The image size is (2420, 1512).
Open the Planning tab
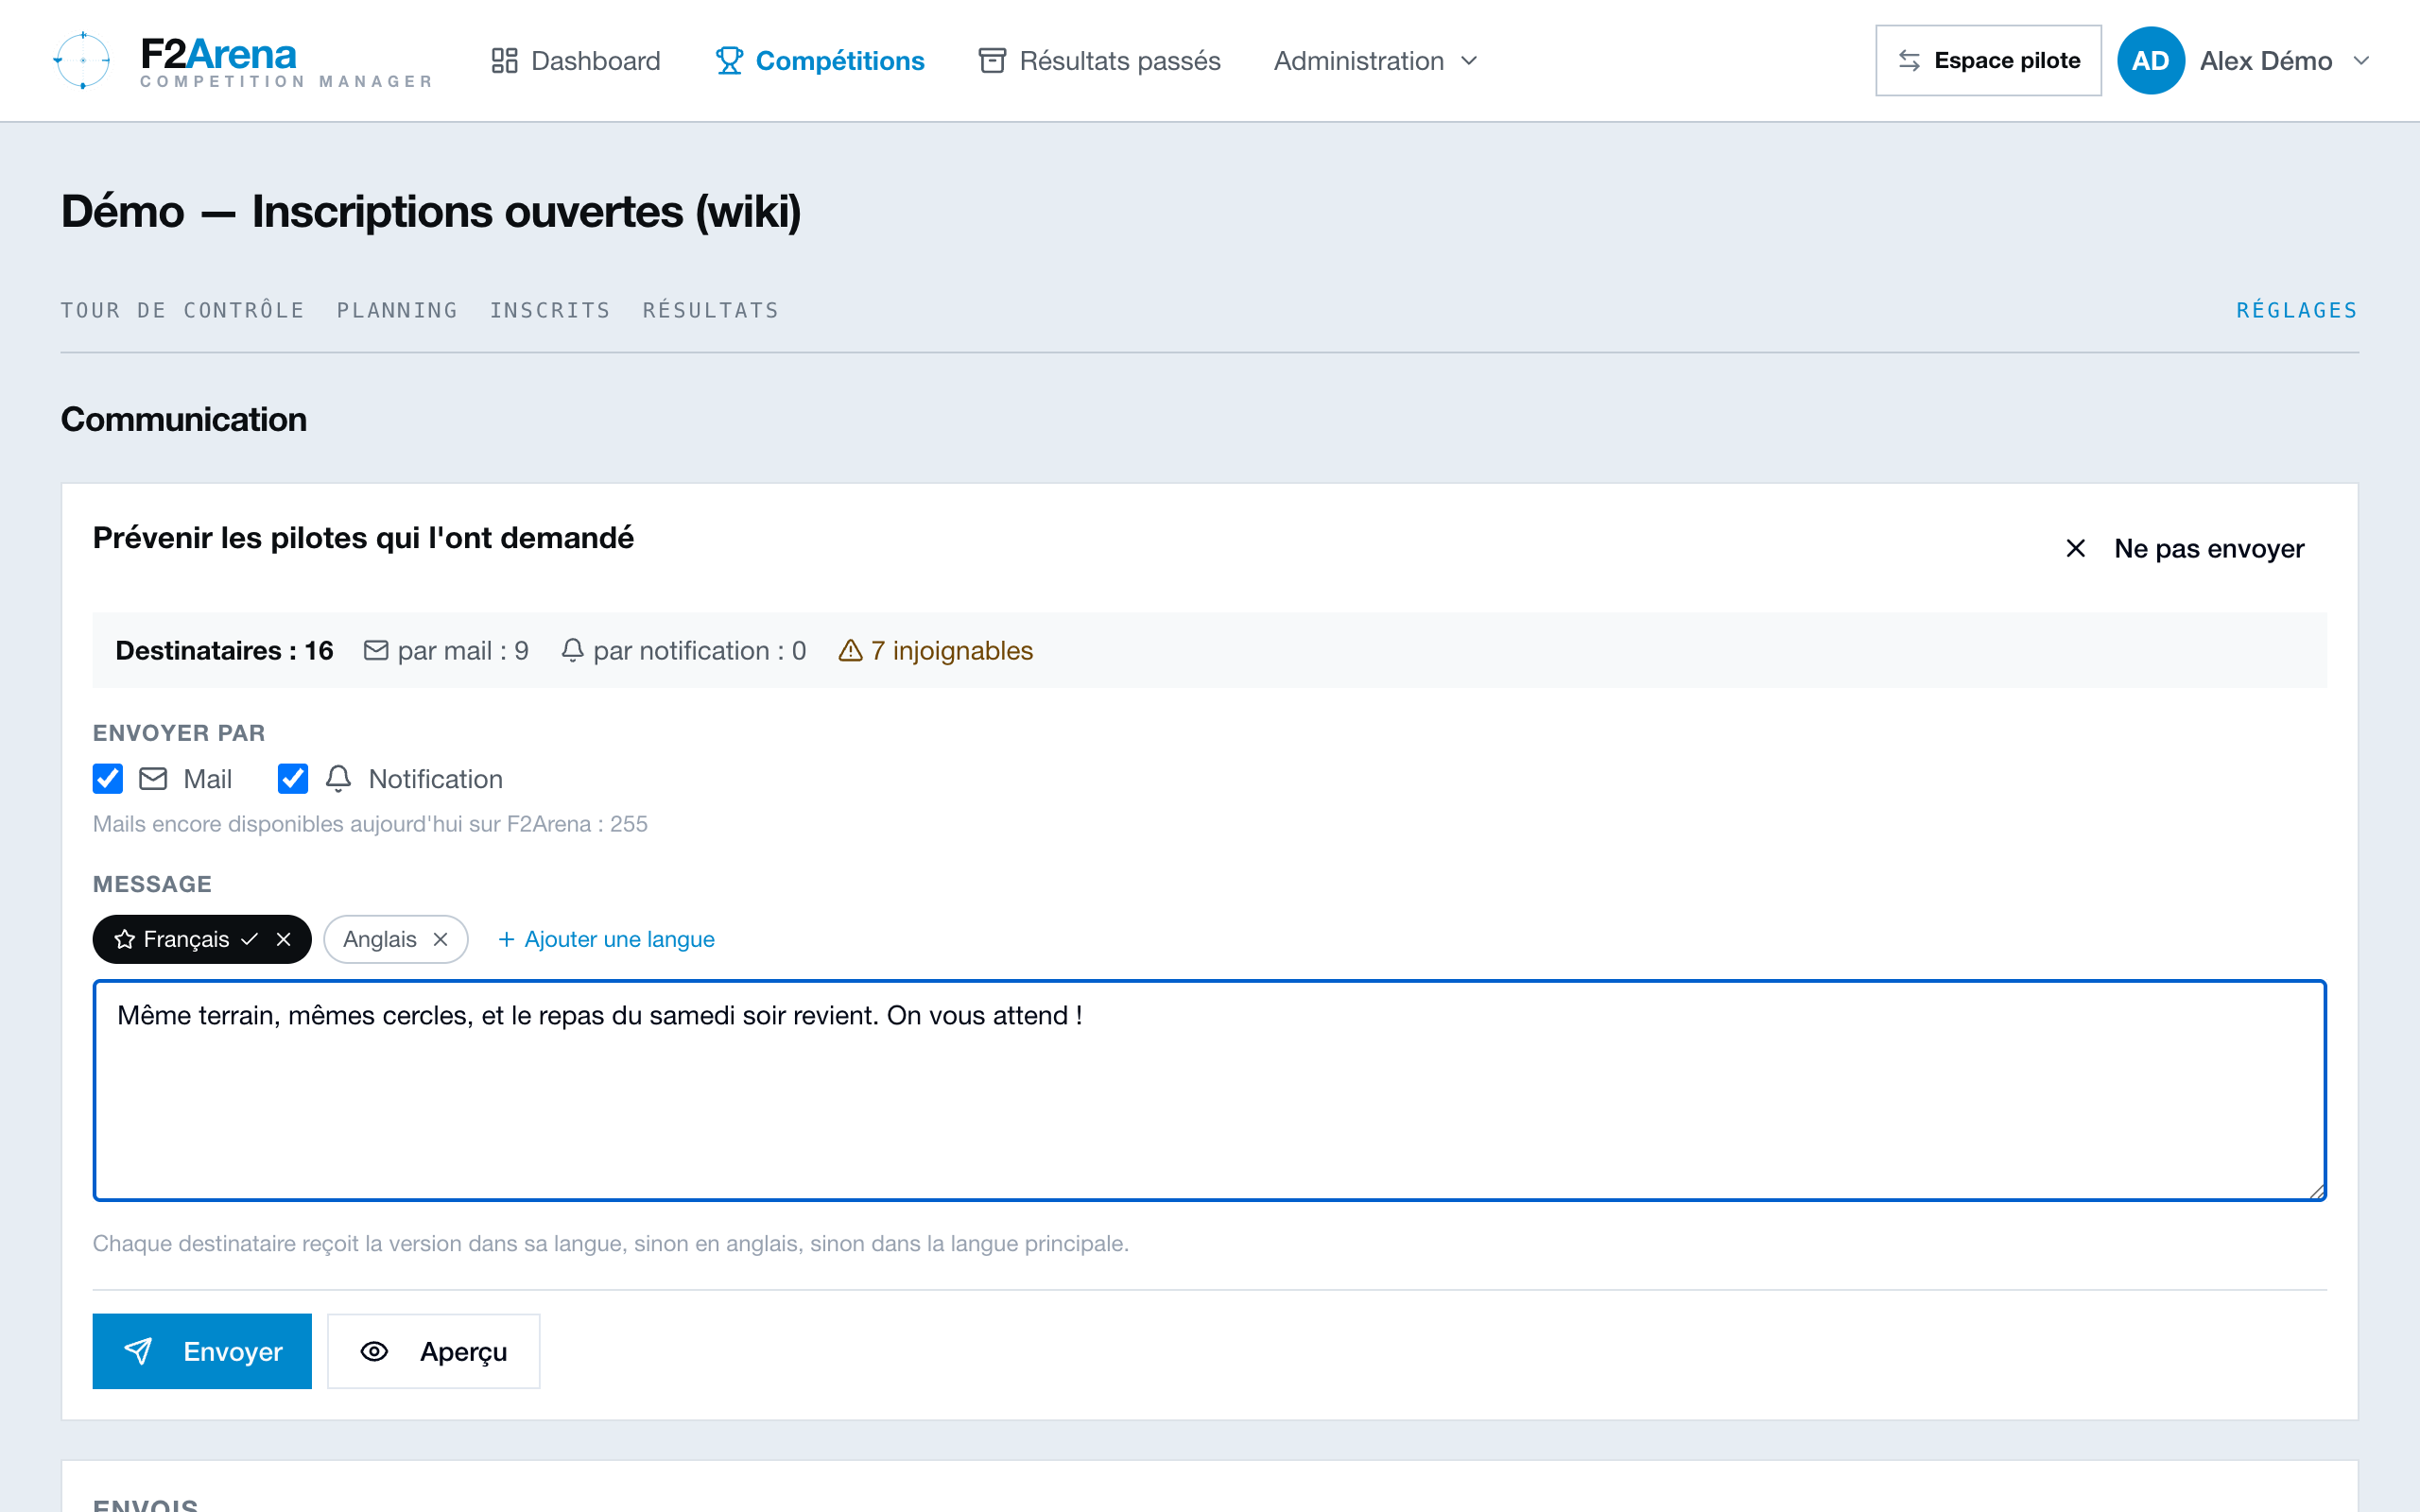tap(397, 310)
